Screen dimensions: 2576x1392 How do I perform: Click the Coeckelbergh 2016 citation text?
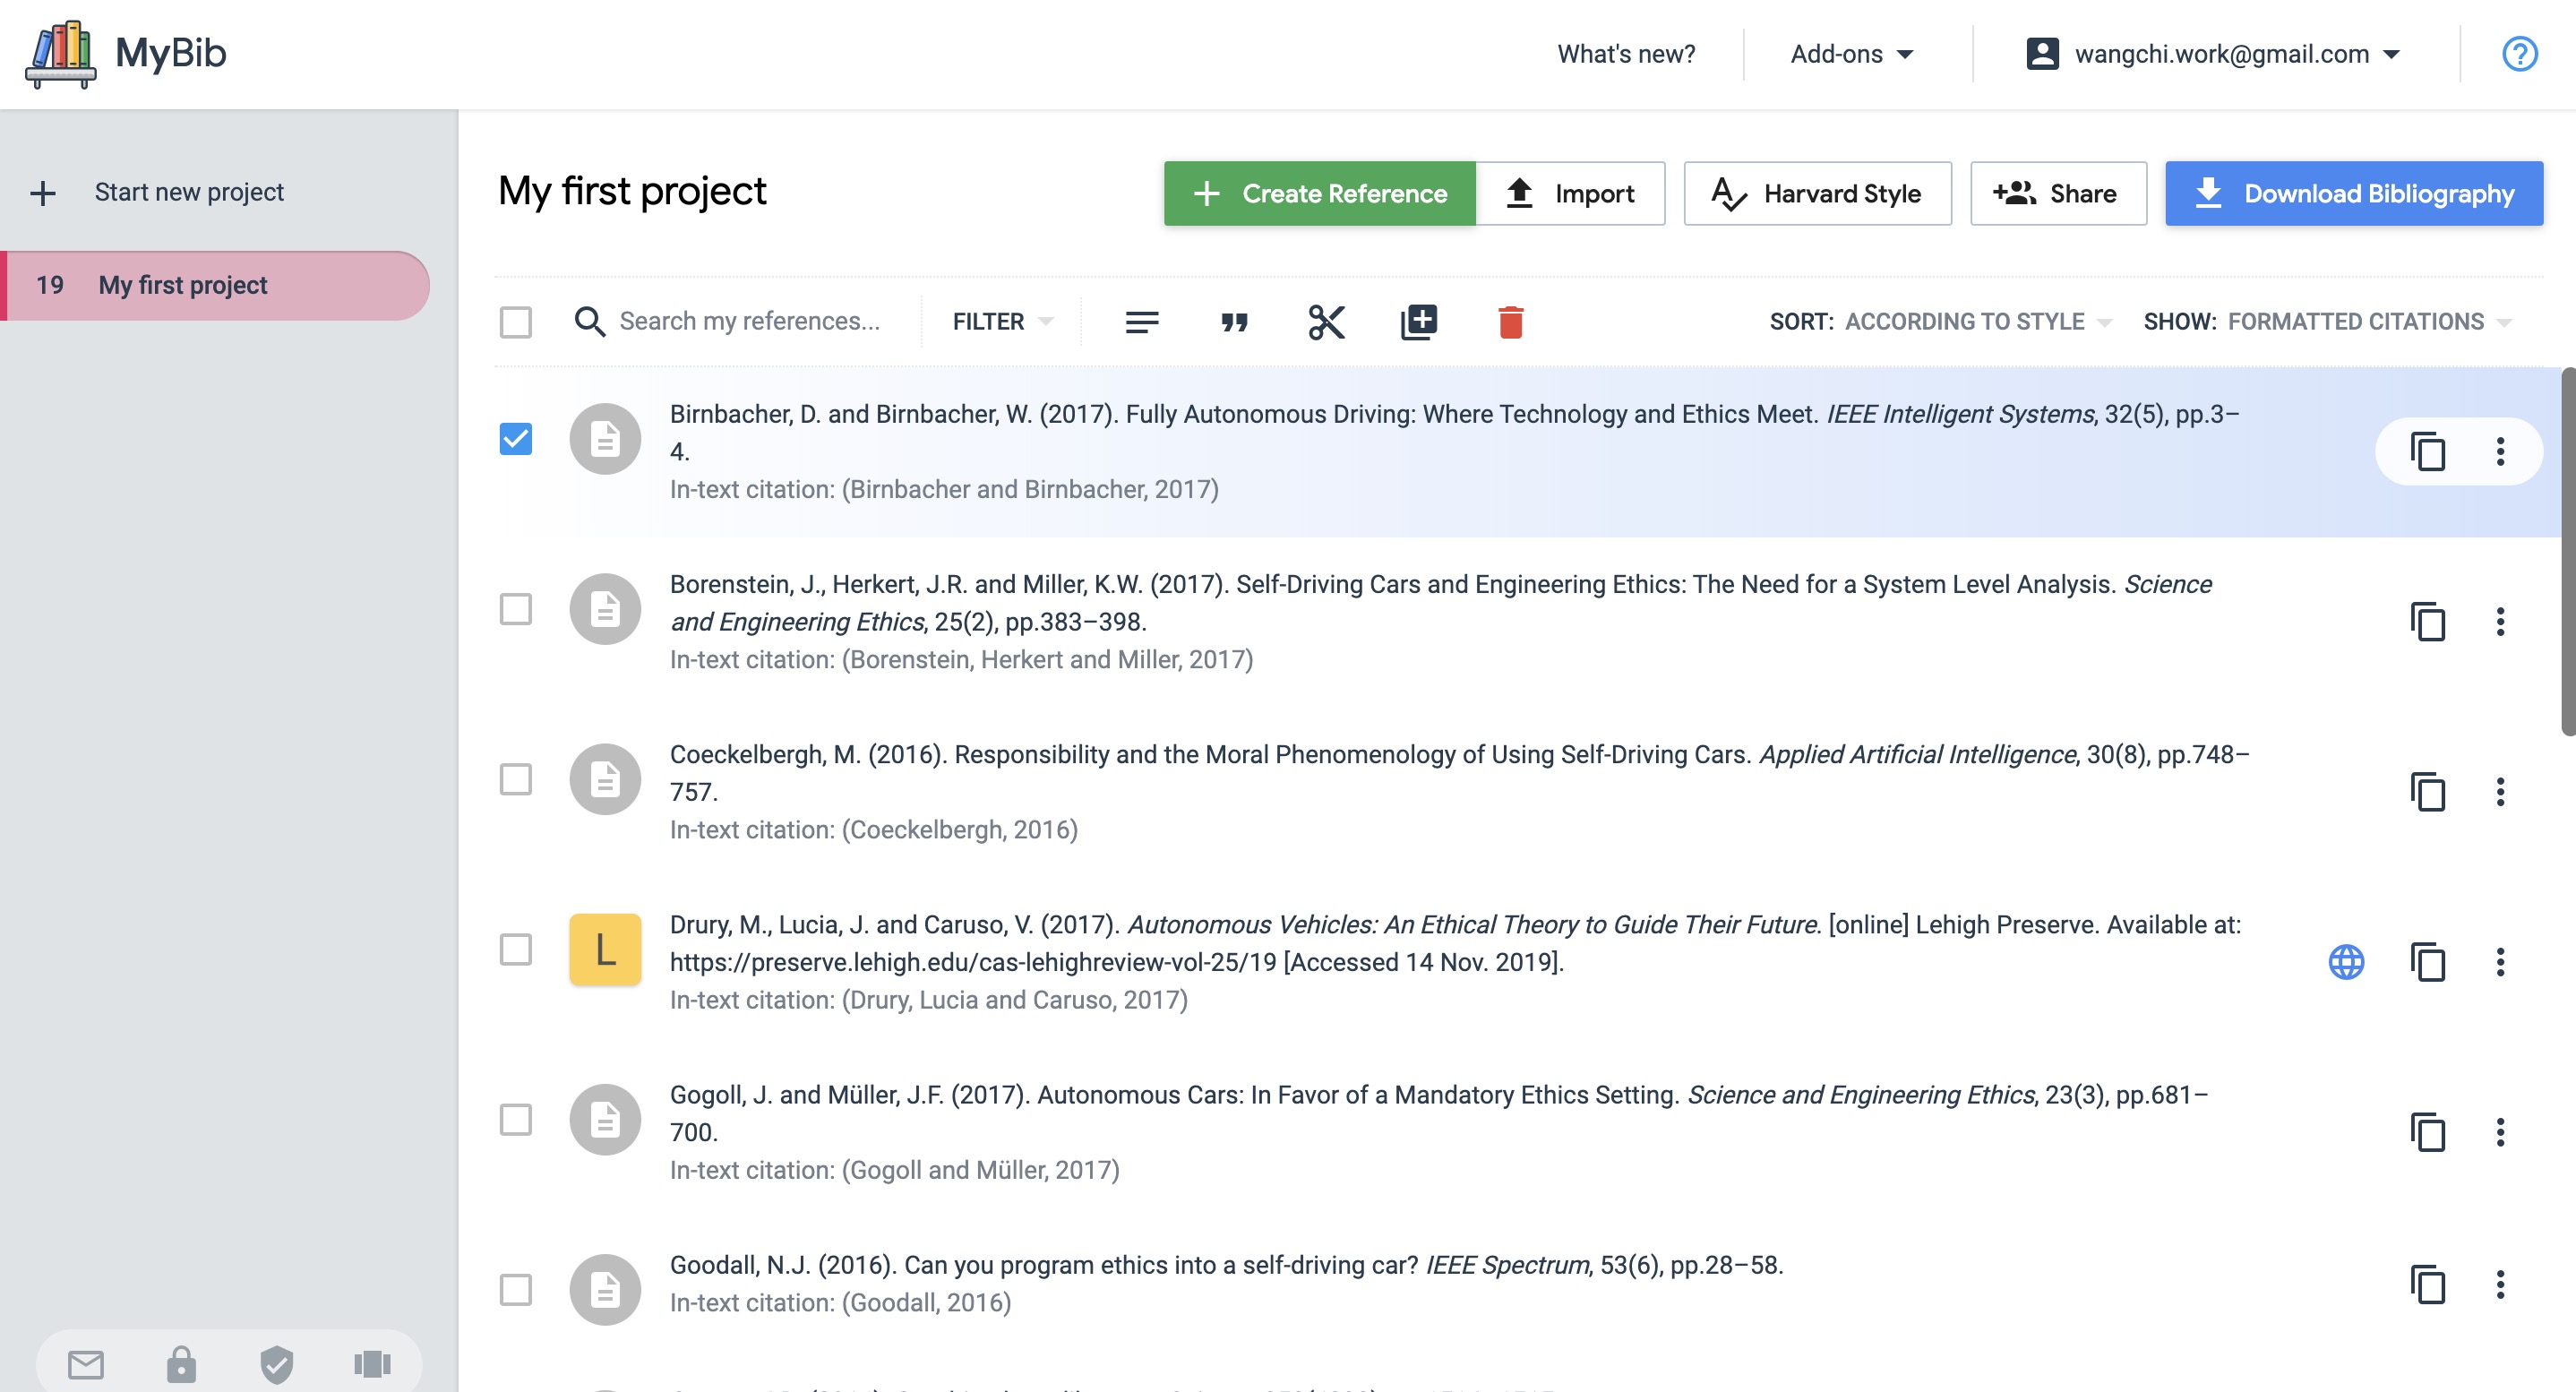[1460, 773]
